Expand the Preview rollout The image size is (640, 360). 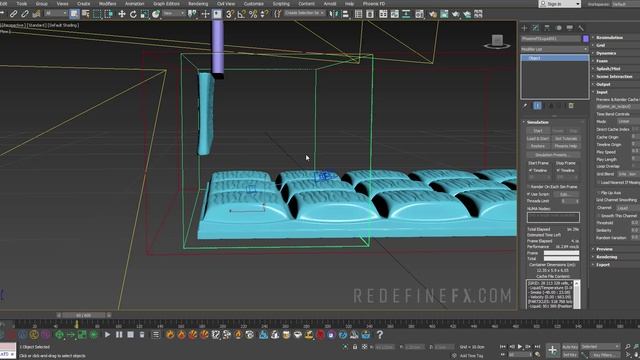(604, 249)
